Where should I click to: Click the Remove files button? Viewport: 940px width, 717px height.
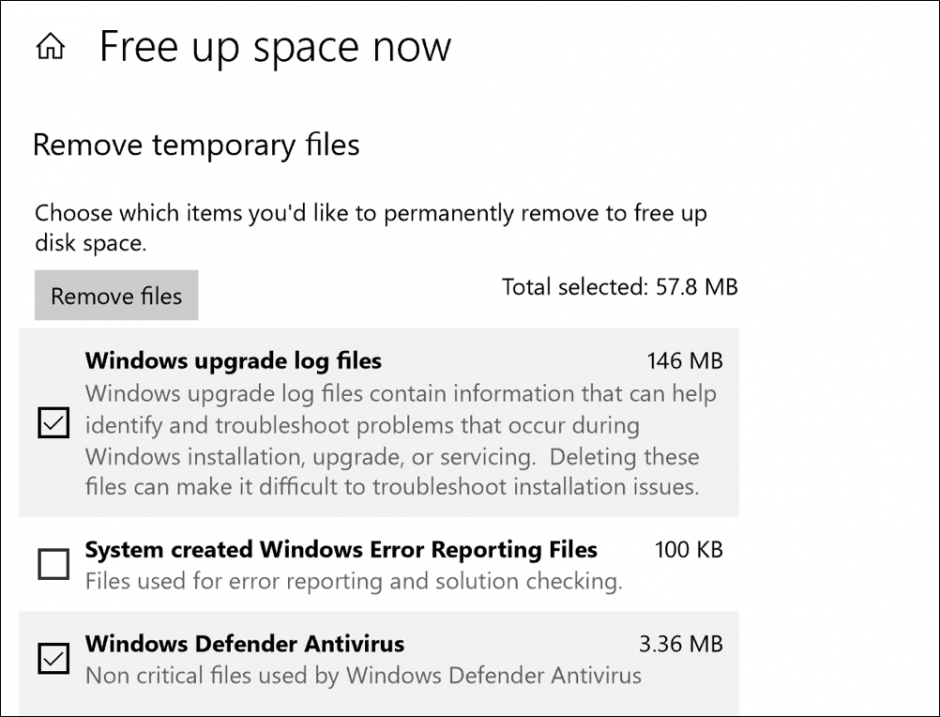(x=115, y=295)
